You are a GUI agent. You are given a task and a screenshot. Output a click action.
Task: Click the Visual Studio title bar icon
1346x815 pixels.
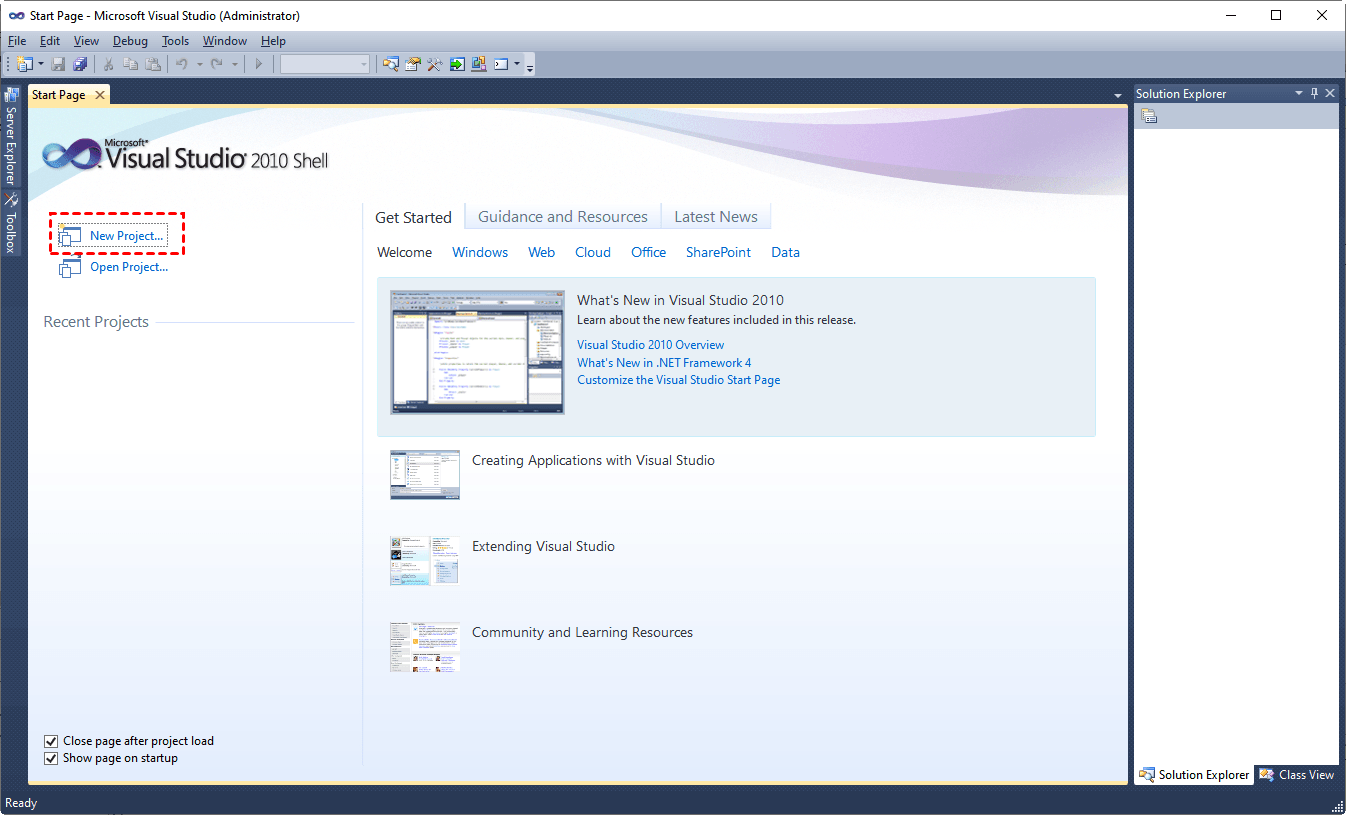click(15, 16)
